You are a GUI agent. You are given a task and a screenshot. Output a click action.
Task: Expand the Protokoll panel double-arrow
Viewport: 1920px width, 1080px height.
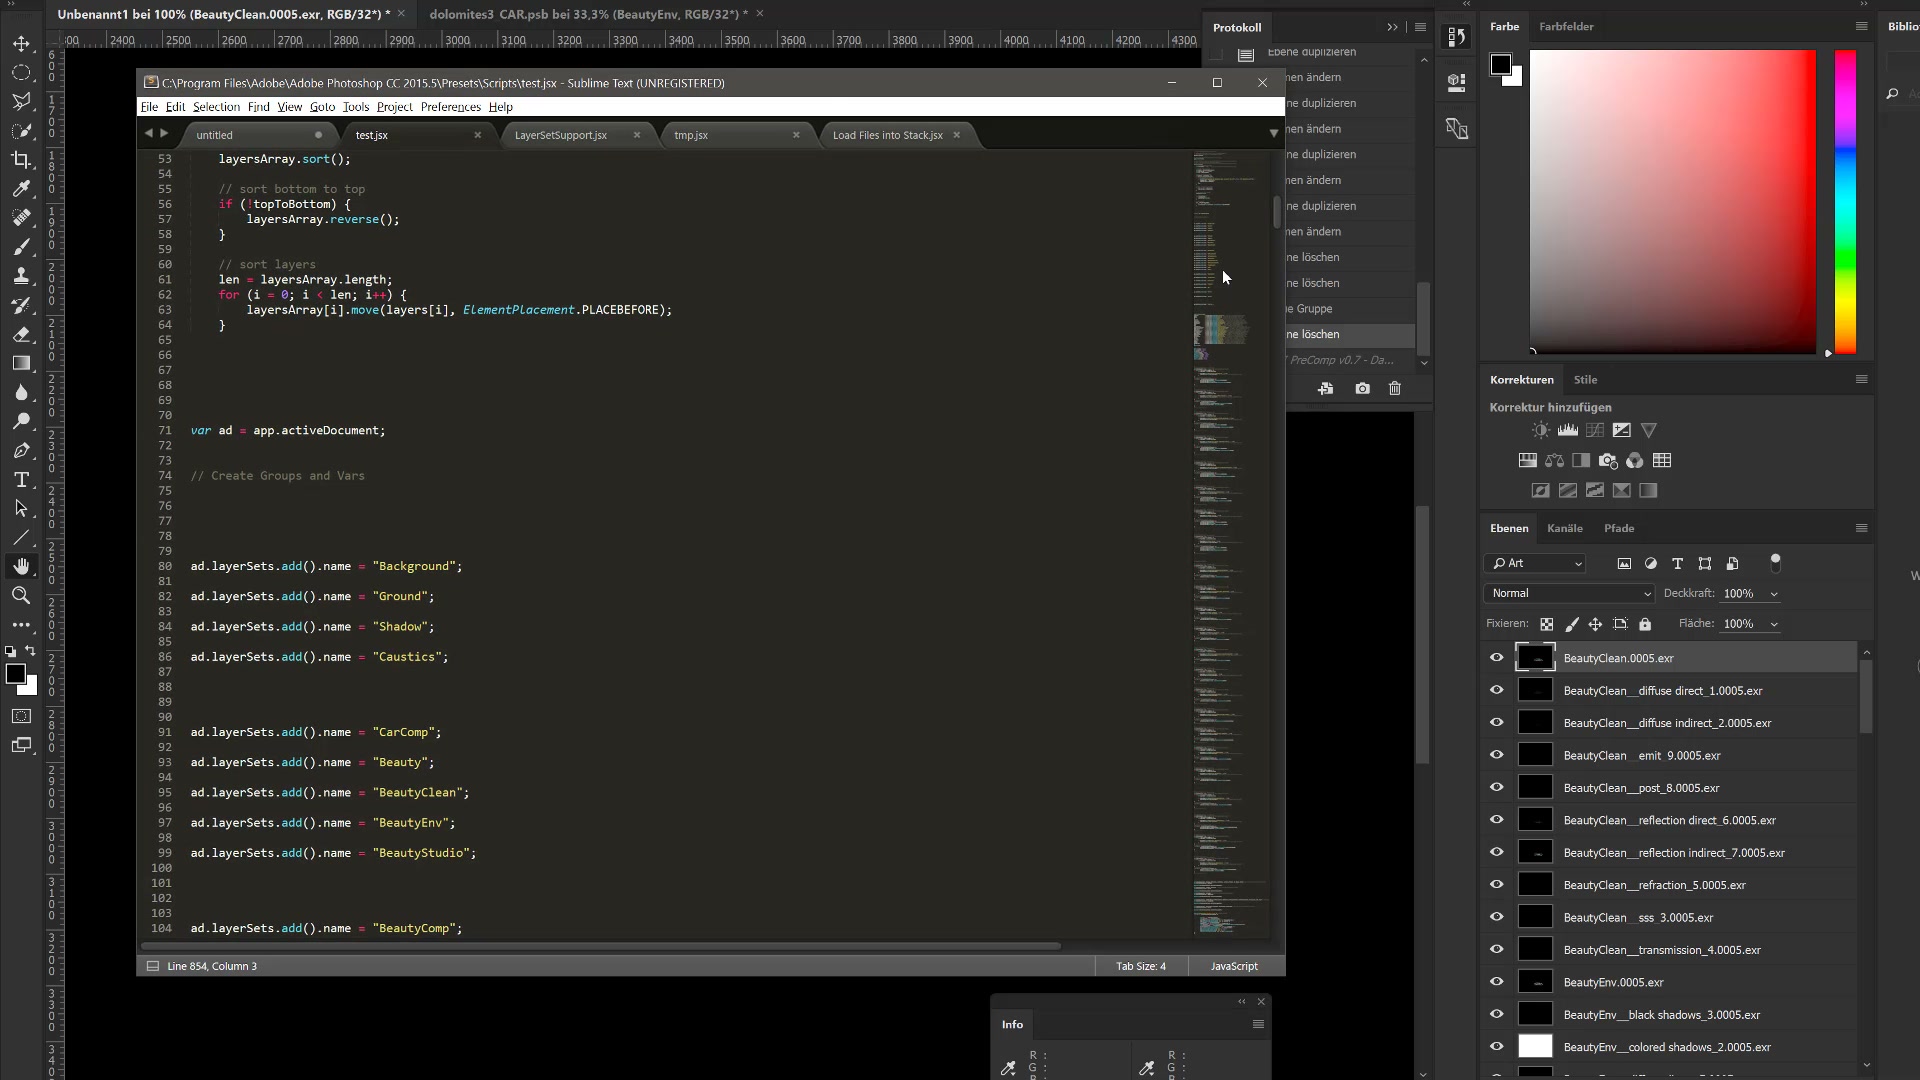click(1392, 27)
